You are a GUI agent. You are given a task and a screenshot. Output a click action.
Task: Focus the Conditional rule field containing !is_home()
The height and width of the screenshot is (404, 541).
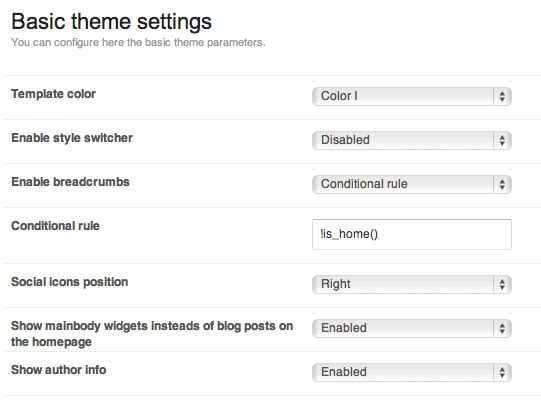click(x=412, y=234)
